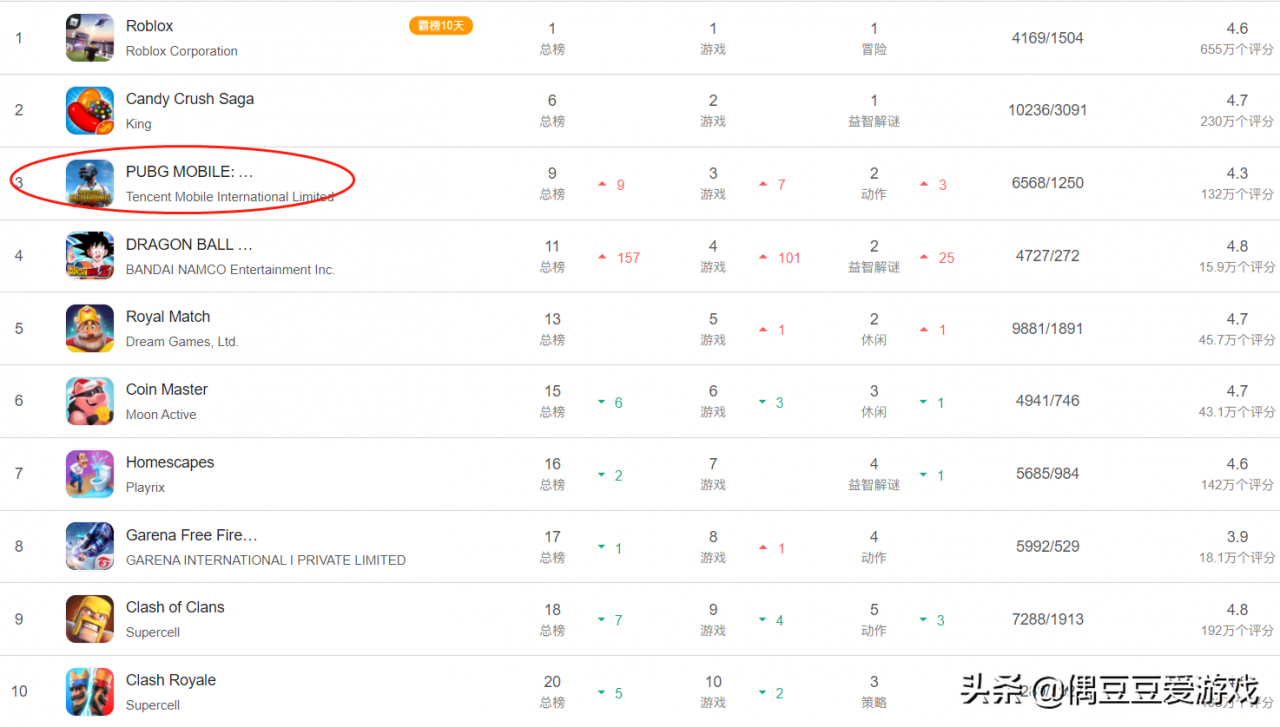Click the DRAGON BALL game icon

click(90, 256)
